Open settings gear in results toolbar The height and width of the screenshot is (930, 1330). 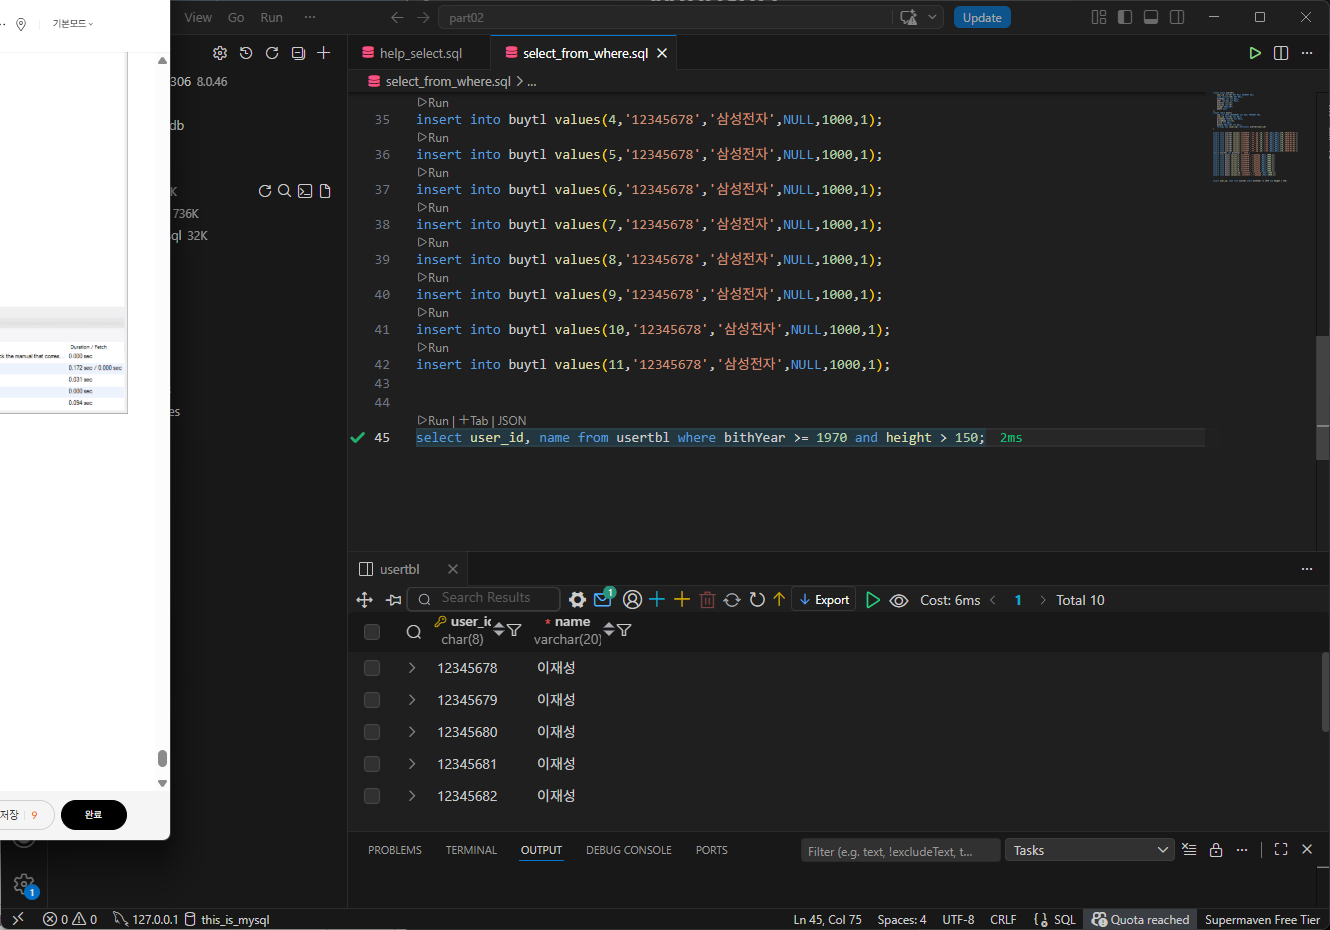click(577, 600)
